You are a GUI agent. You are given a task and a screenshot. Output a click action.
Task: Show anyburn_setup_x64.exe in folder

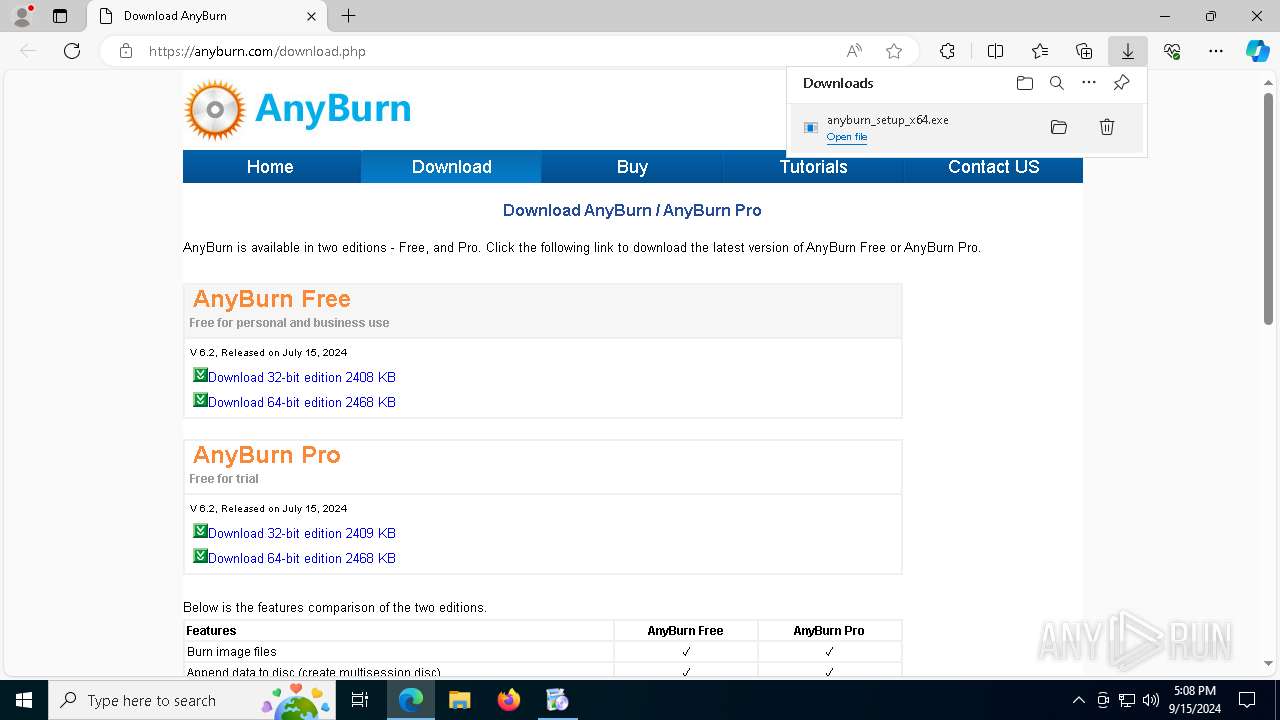click(1059, 127)
